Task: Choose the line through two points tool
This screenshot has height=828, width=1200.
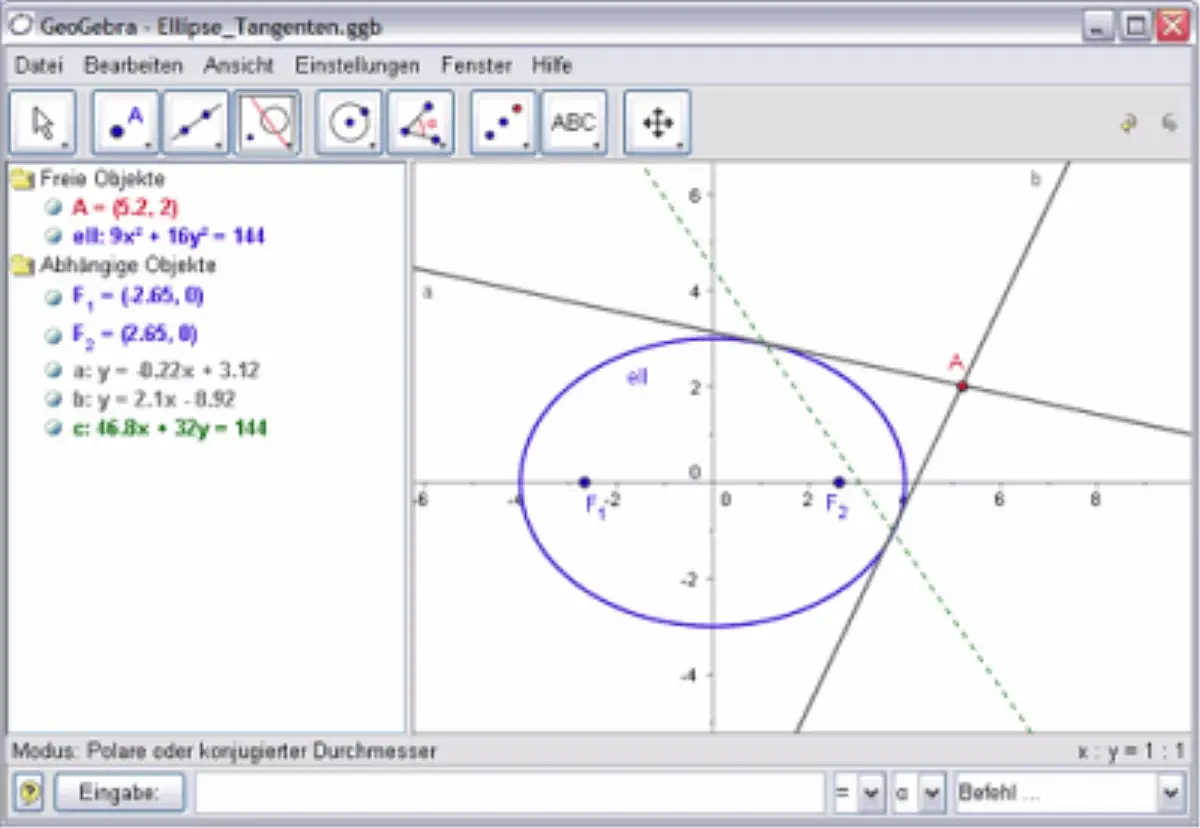Action: coord(196,123)
